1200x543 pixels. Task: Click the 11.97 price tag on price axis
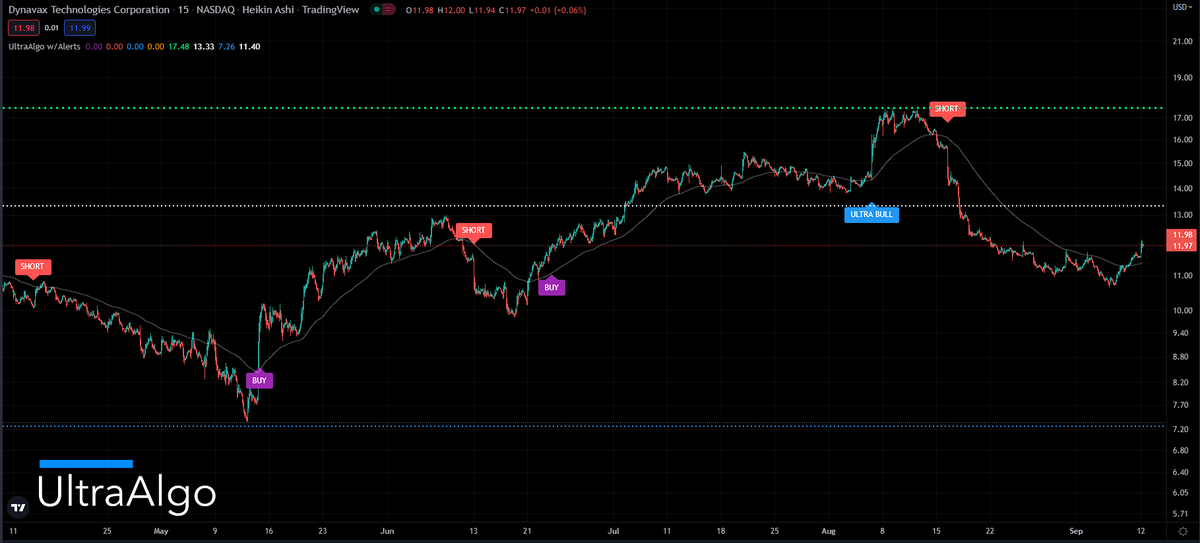point(1181,246)
